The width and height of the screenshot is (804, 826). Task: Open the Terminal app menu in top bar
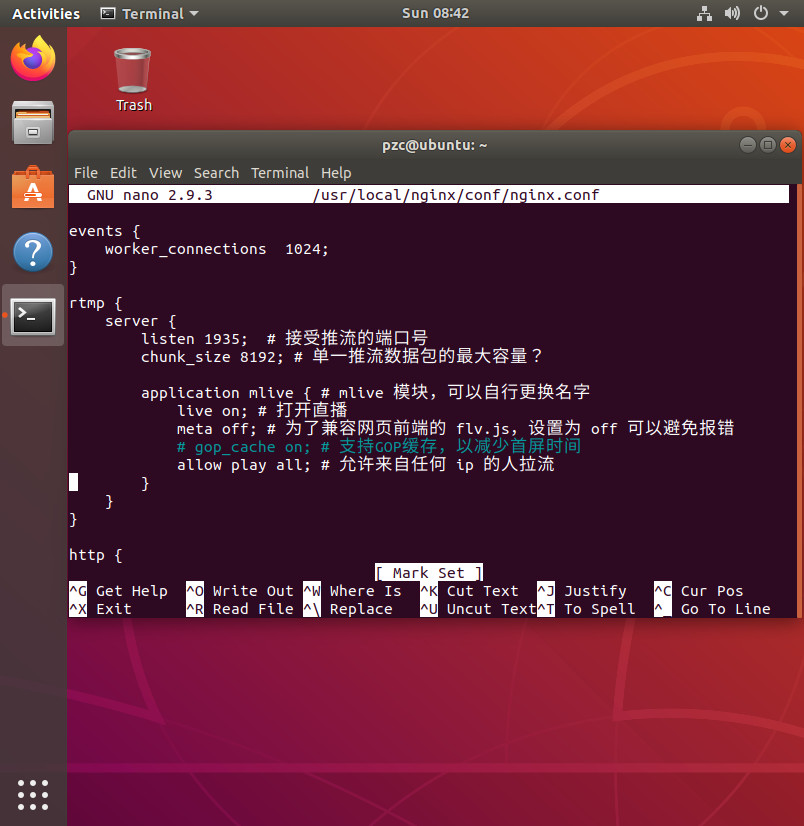click(x=150, y=13)
